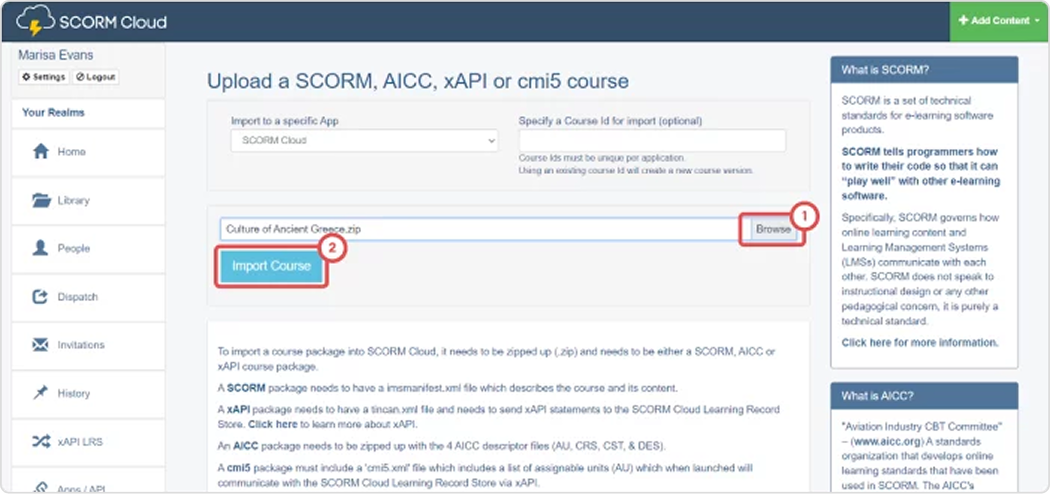Click the xAPI LRS shuffle icon
Screen dimensions: 1050x494
pyautogui.click(x=41, y=442)
